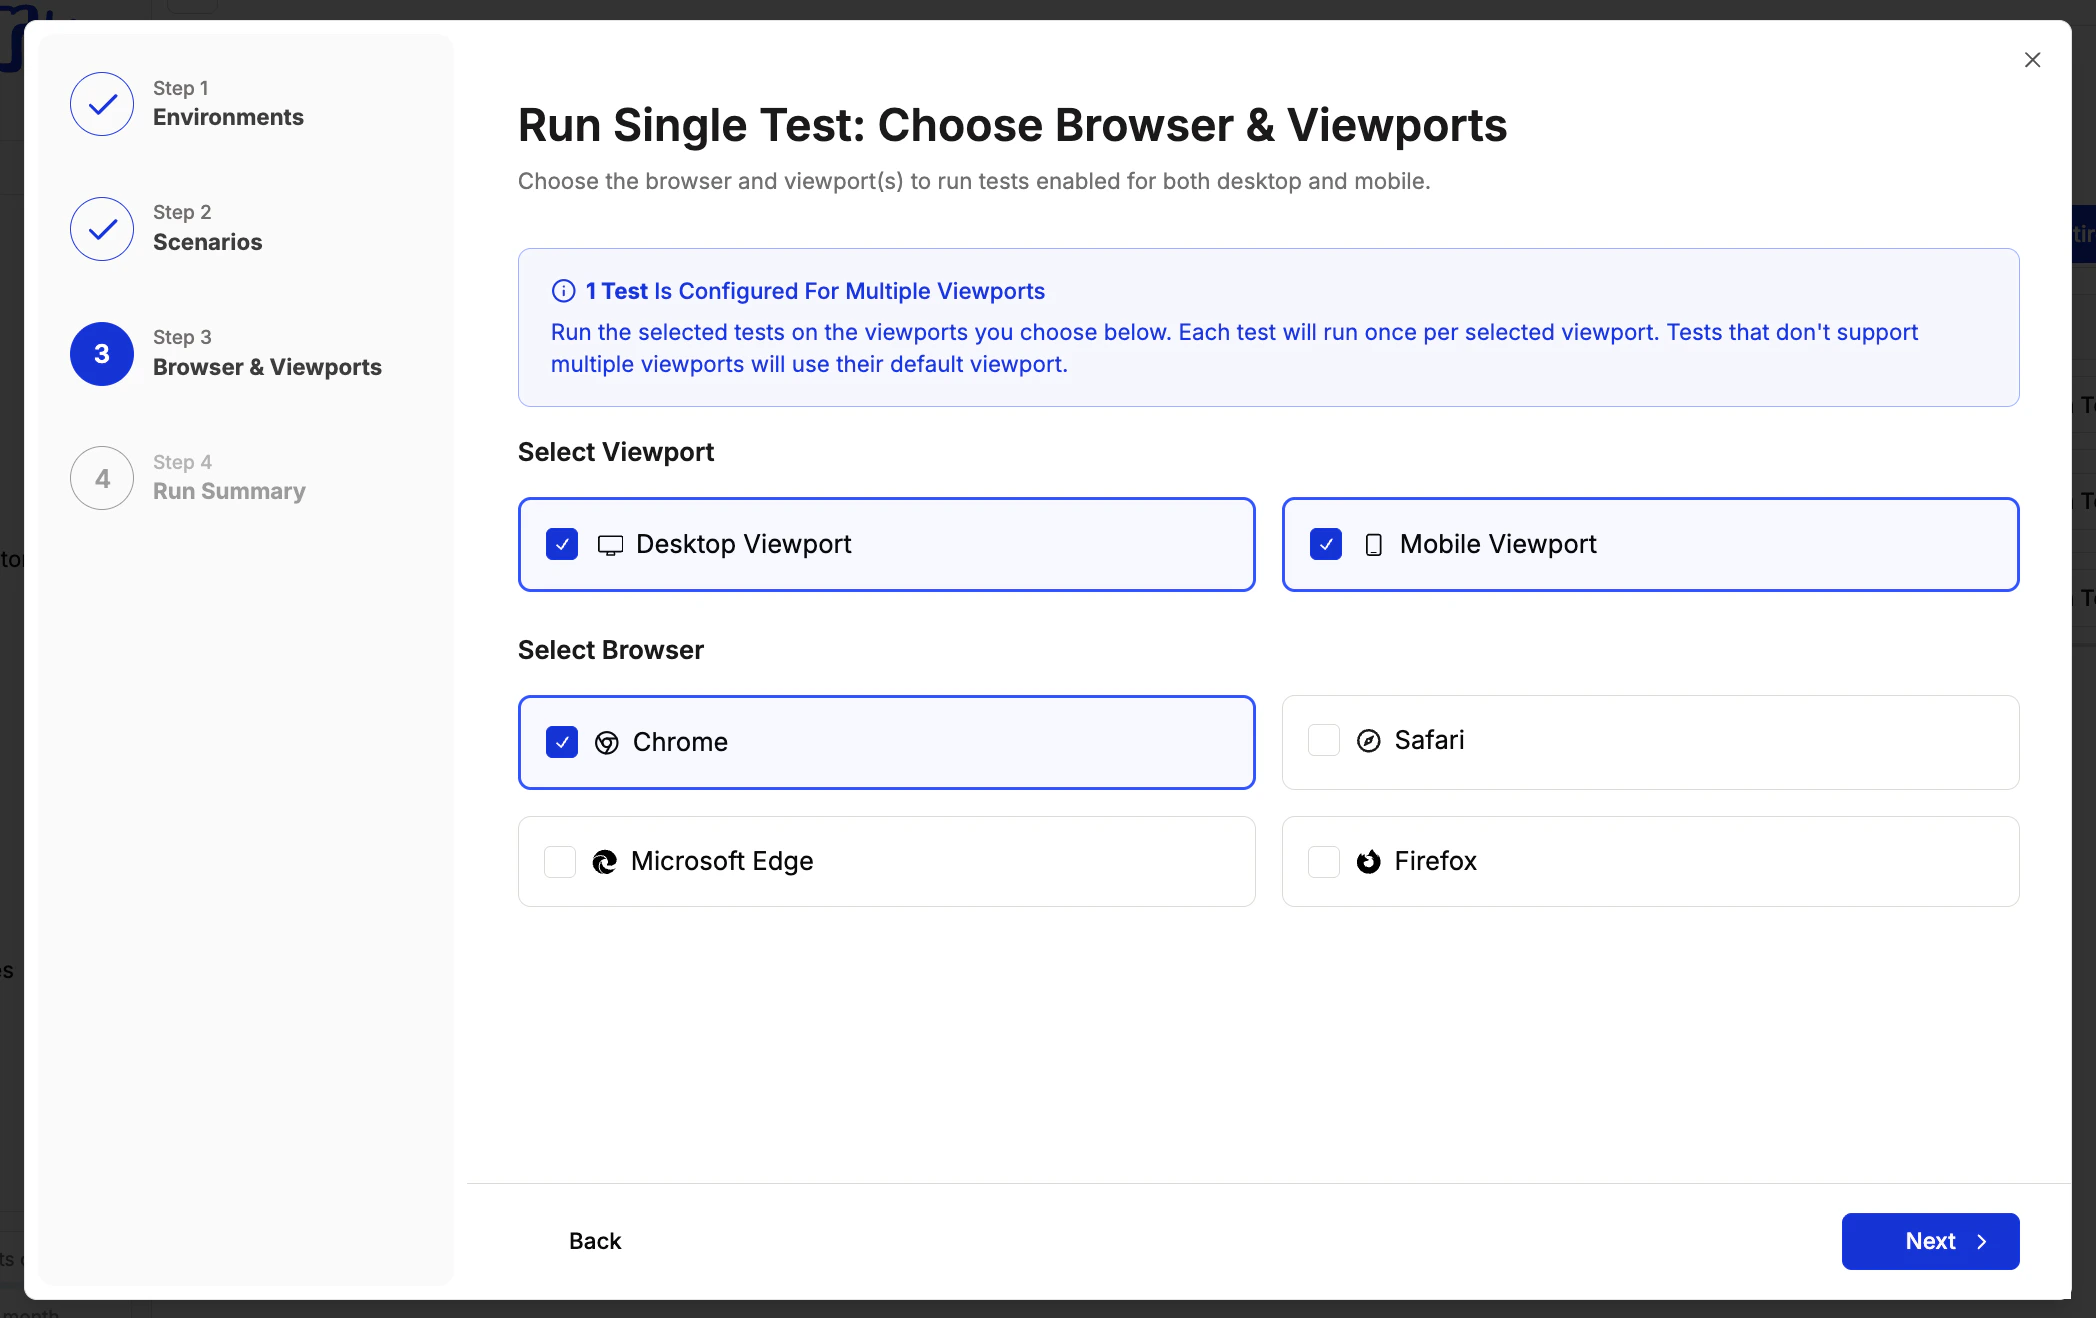This screenshot has height=1318, width=2096.
Task: Click the Microsoft Edge option card
Action: pos(886,862)
